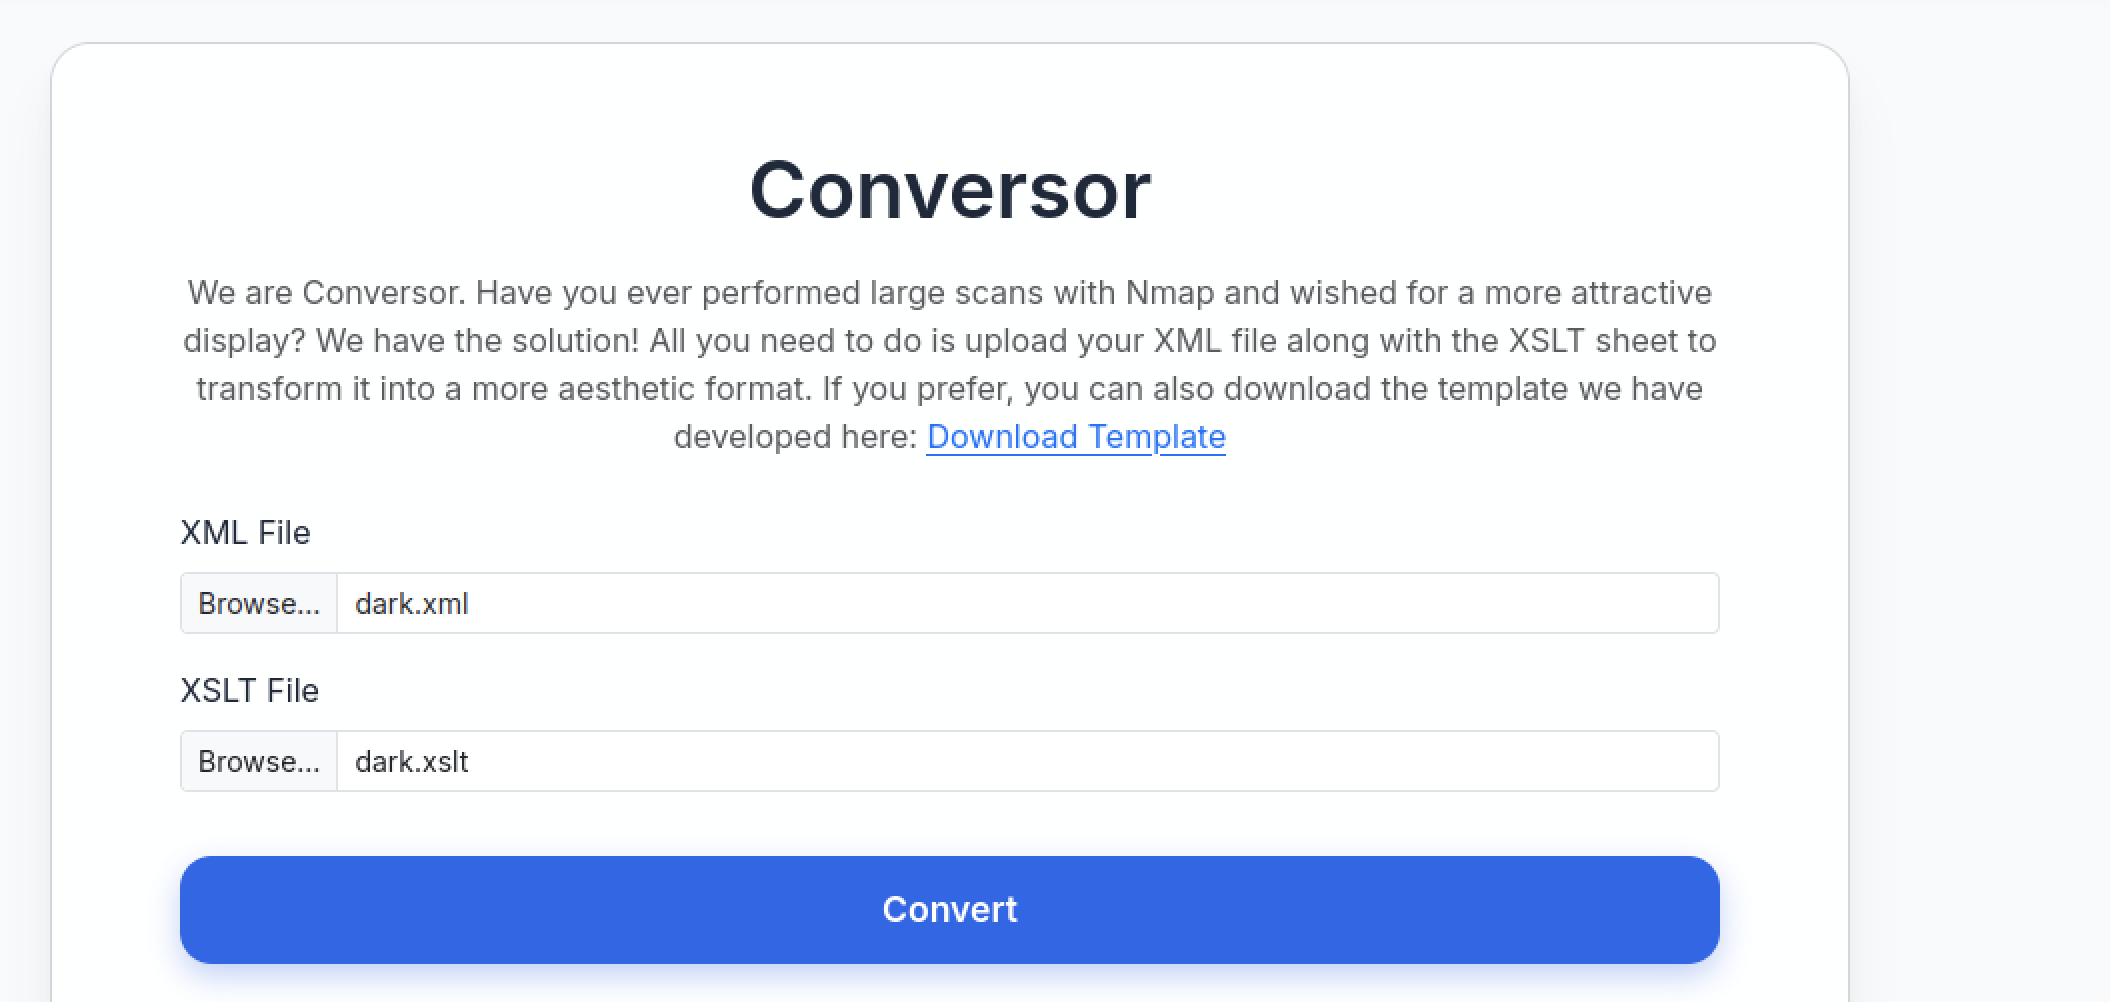Image resolution: width=2110 pixels, height=1002 pixels.
Task: Click the introductory description text
Action: pyautogui.click(x=948, y=364)
